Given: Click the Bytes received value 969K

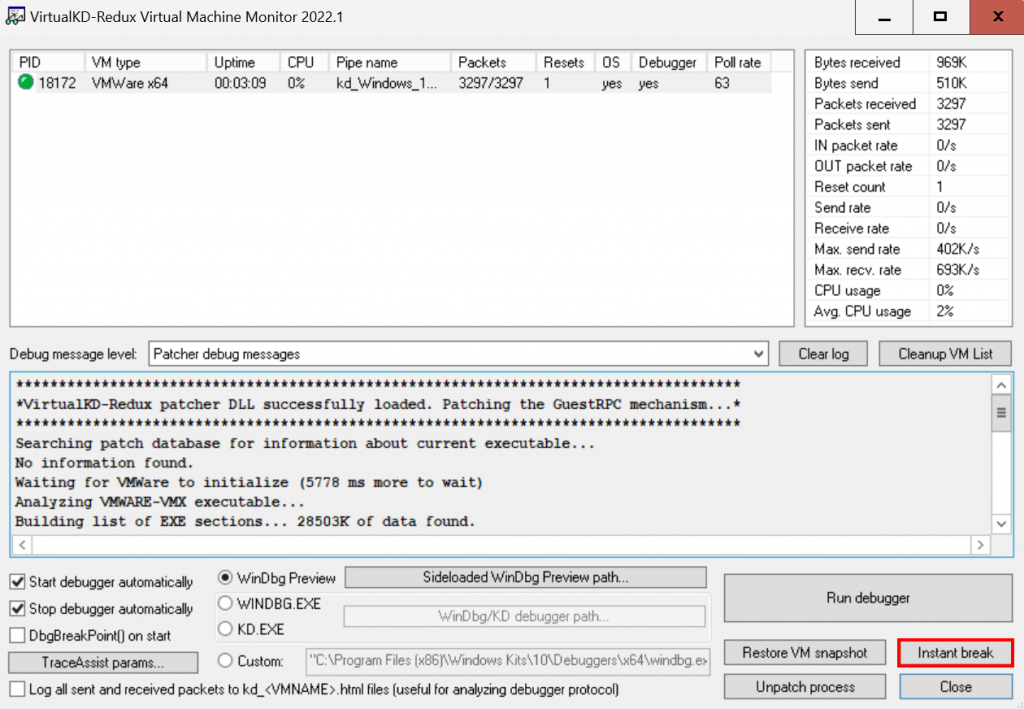Looking at the screenshot, I should coord(951,62).
